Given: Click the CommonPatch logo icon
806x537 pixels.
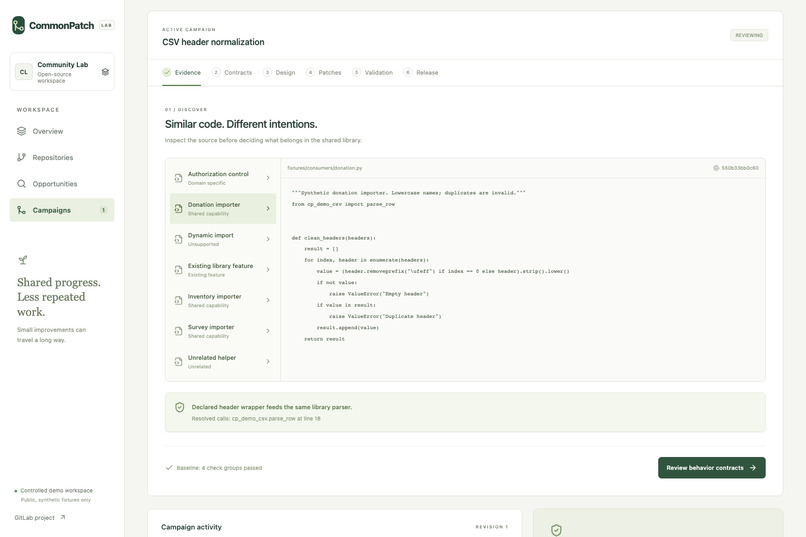Looking at the screenshot, I should click(19, 25).
